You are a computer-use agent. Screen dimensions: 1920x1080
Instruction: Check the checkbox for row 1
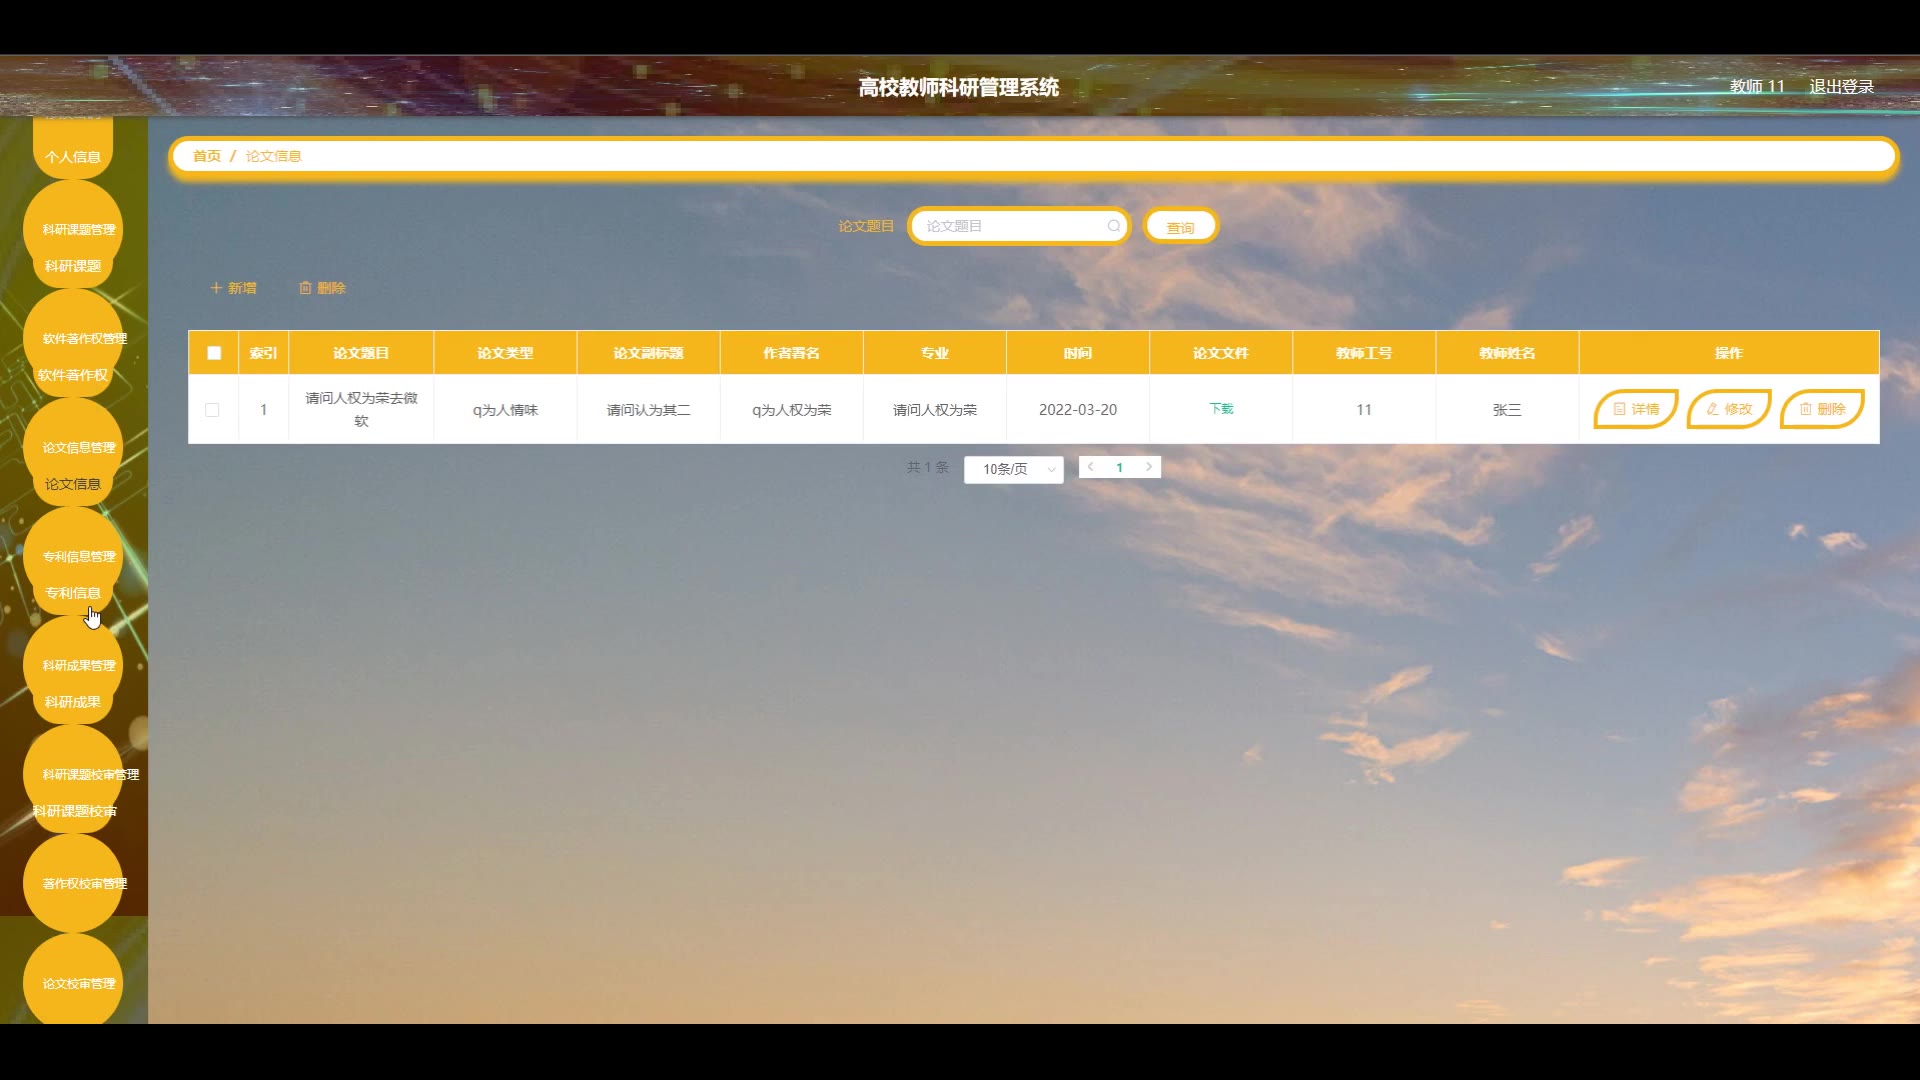212,410
